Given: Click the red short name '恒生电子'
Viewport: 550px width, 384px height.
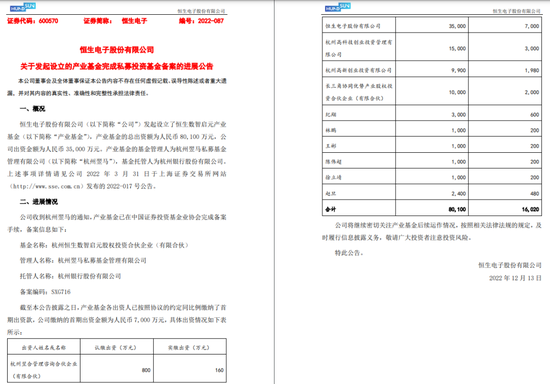Looking at the screenshot, I should [x=134, y=21].
